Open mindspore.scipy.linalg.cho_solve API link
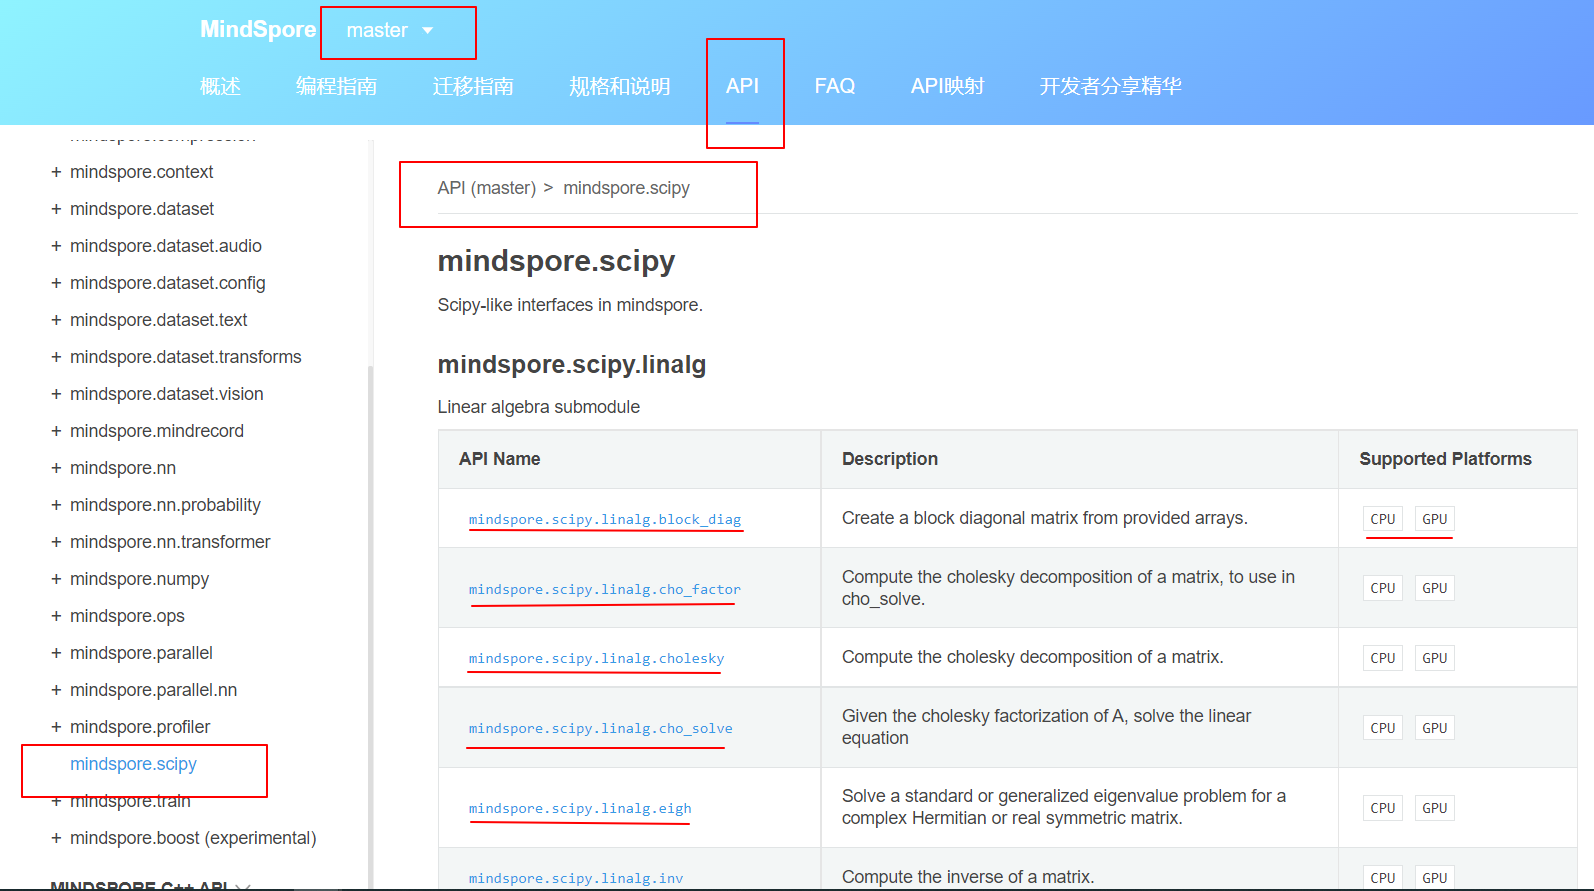 tap(600, 728)
